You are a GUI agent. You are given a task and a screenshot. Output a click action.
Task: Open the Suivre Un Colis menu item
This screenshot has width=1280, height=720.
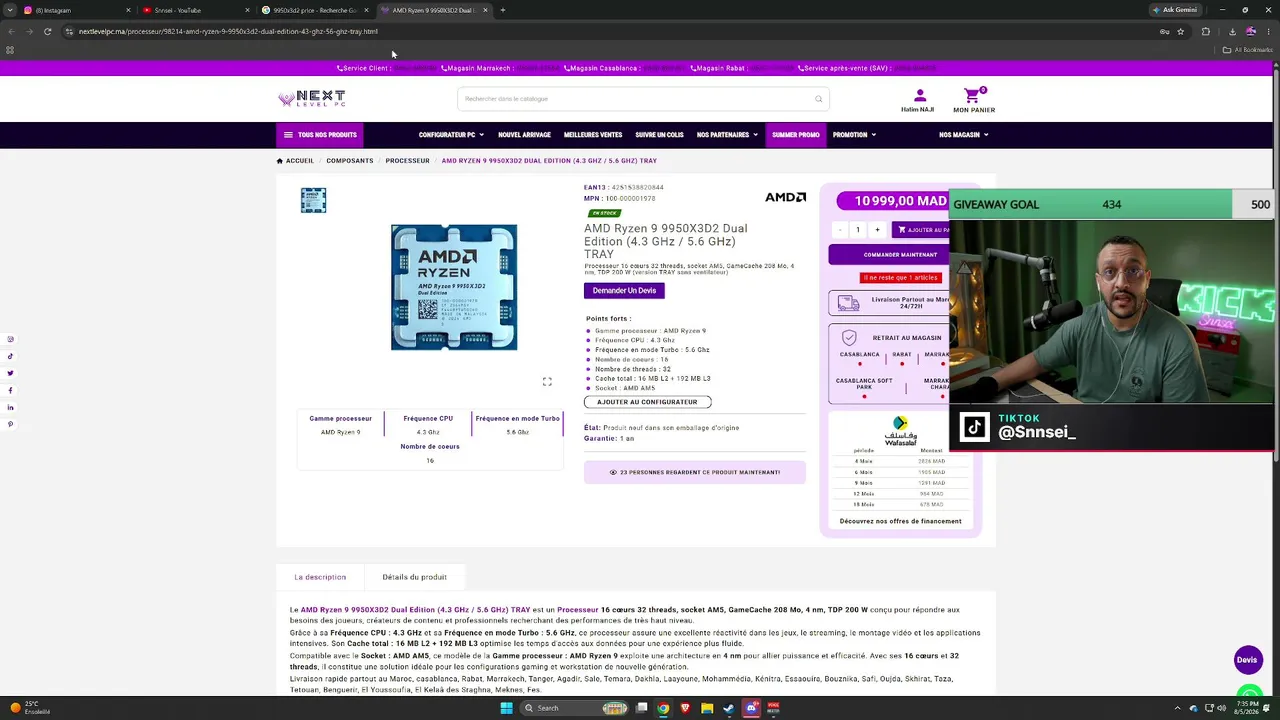659,135
